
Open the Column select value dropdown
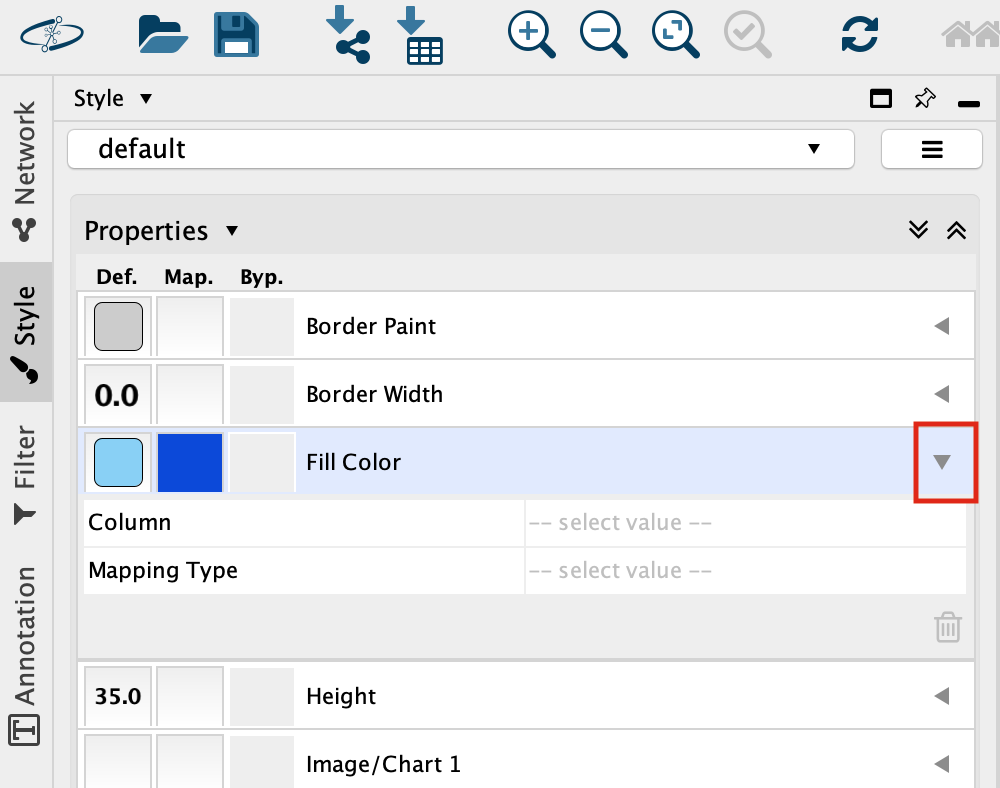744,522
